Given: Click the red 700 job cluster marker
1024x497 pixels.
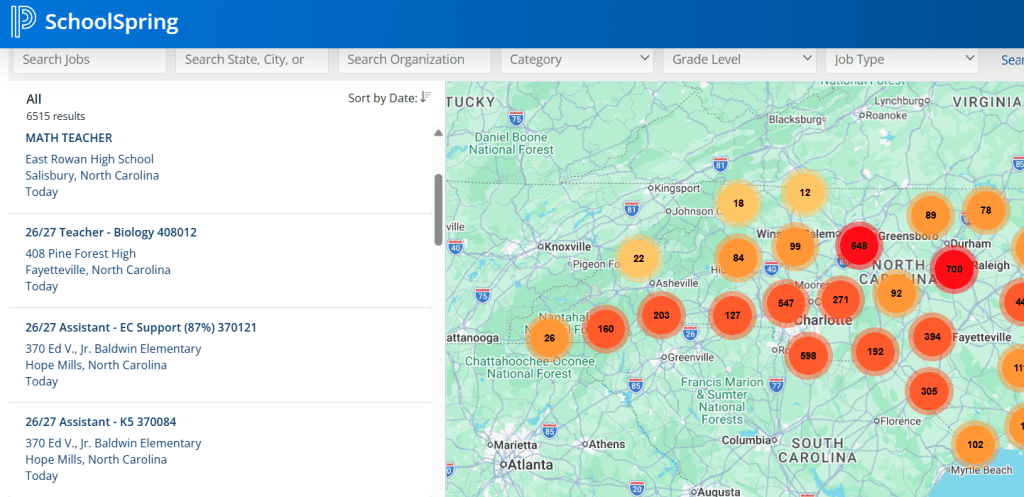Looking at the screenshot, I should coord(954,269).
